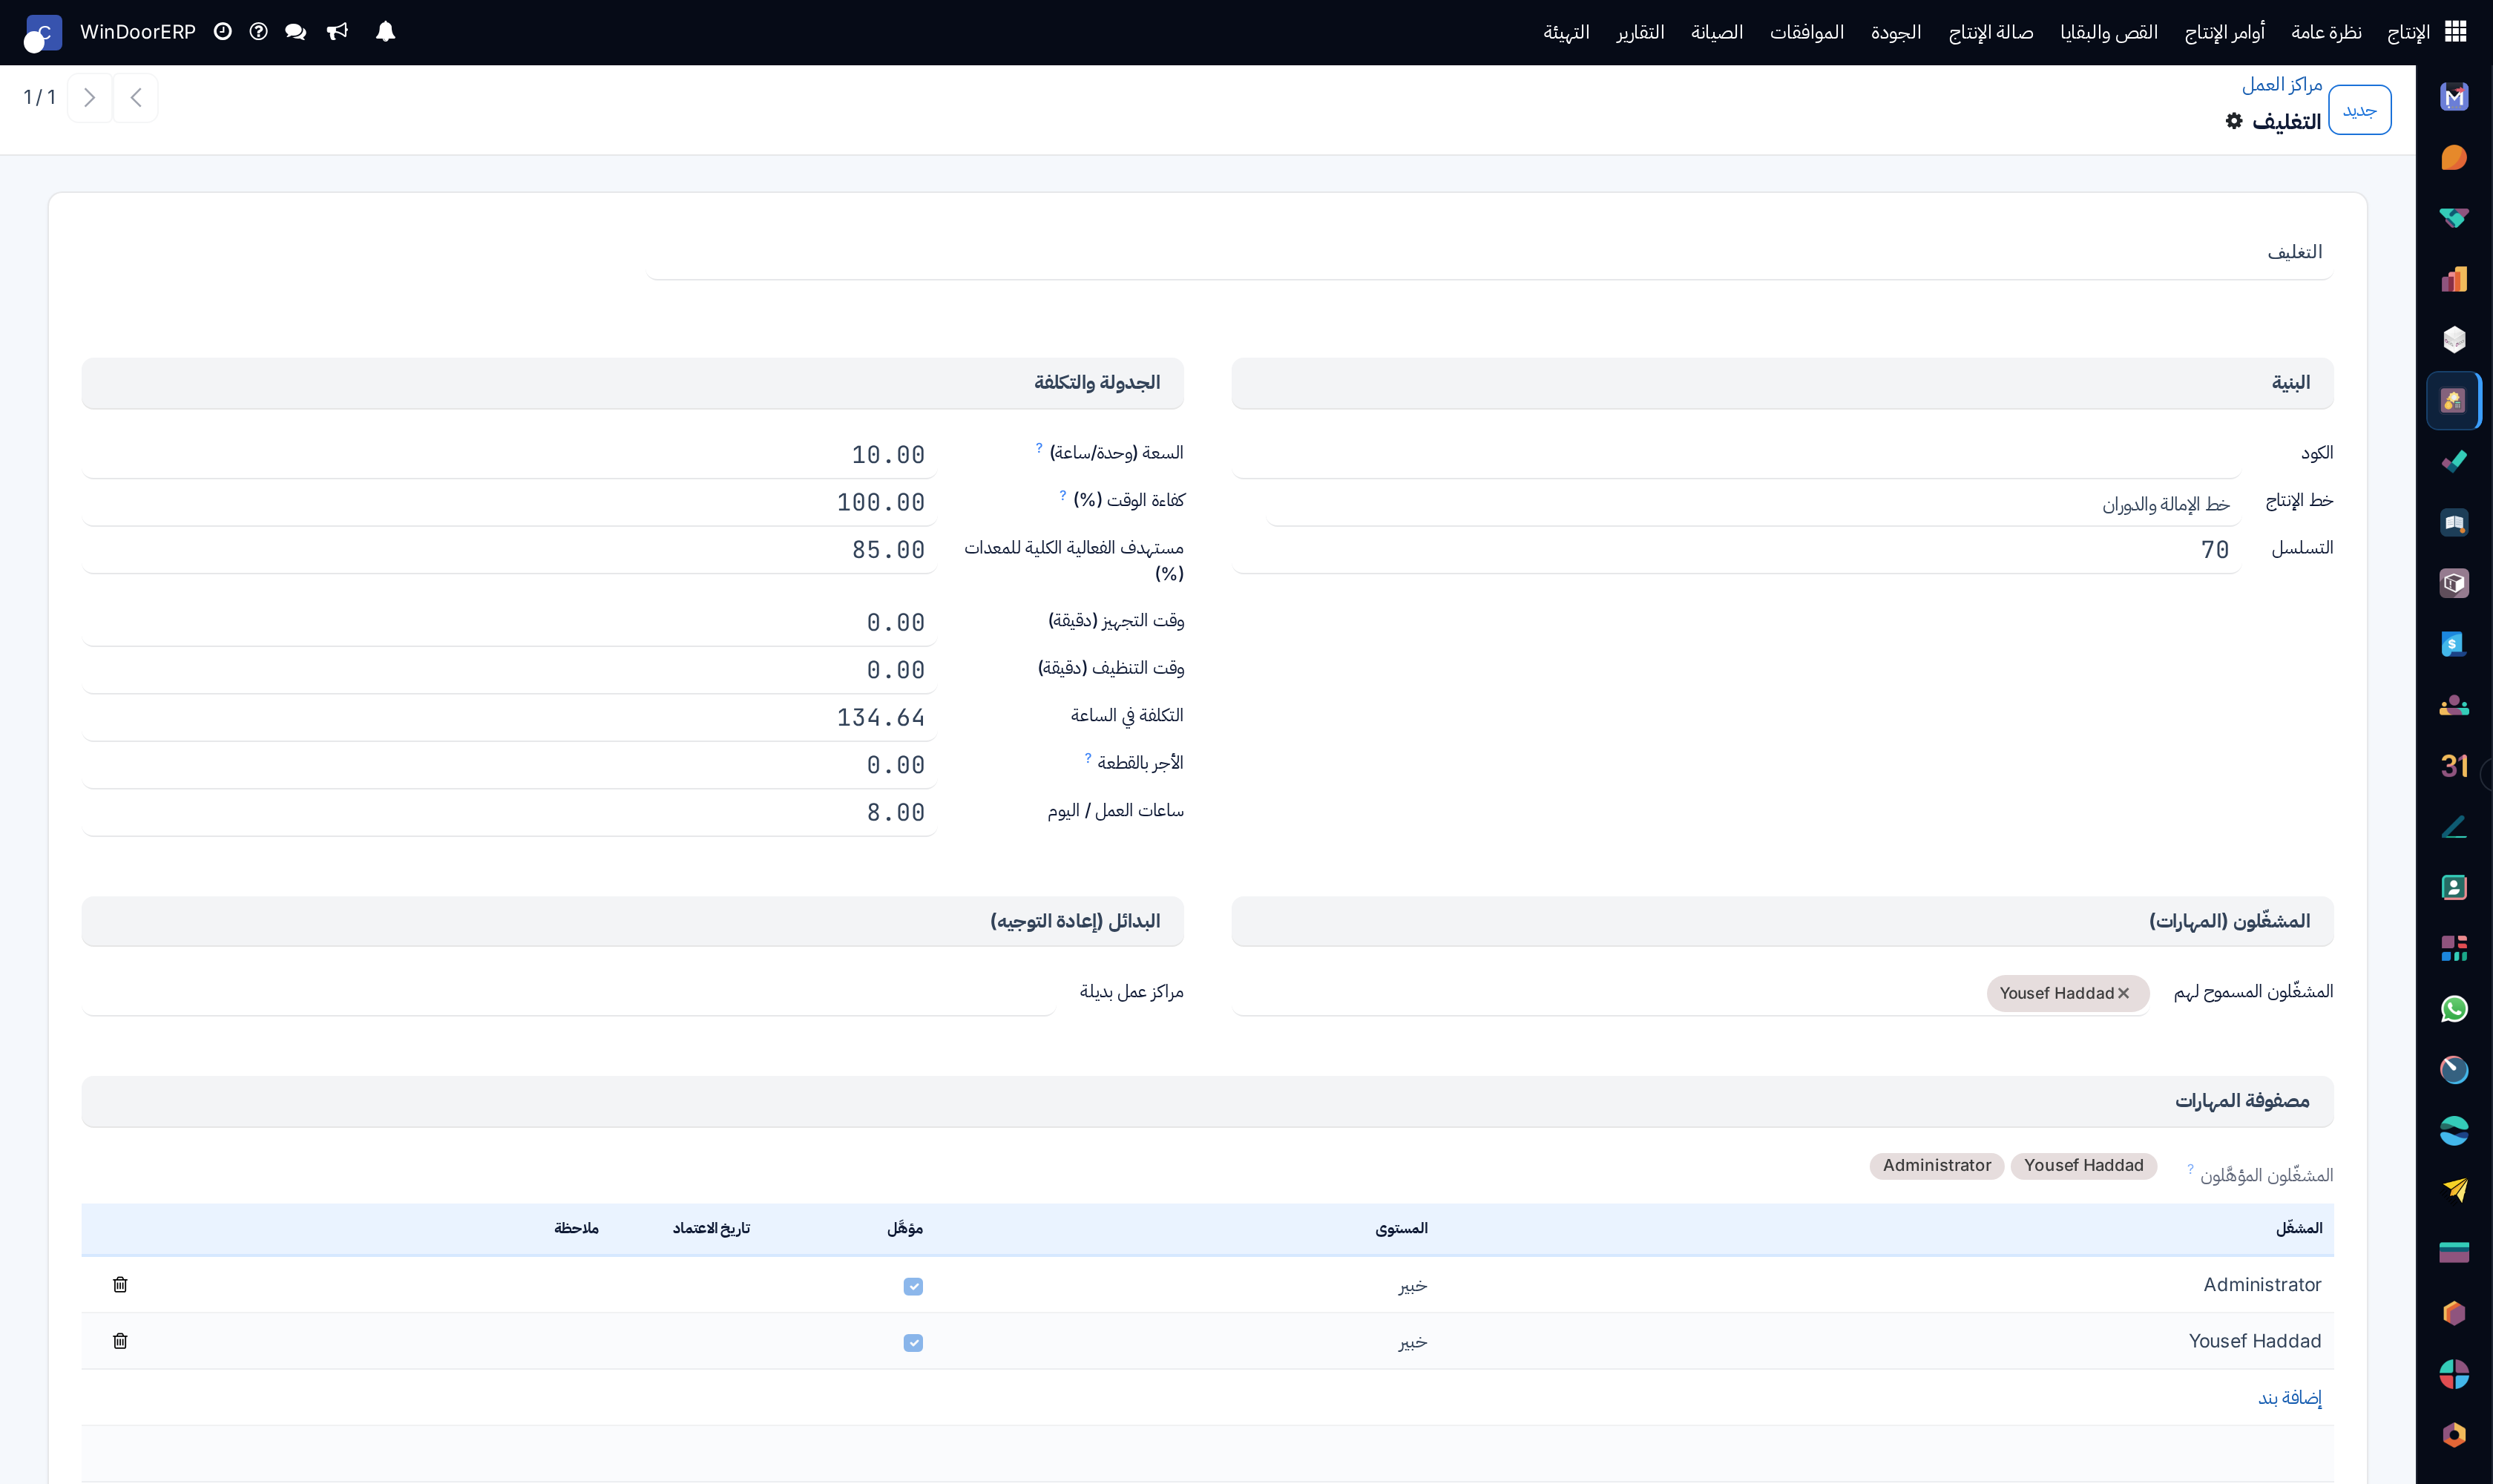The width and height of the screenshot is (2493, 1484).
Task: Open the الجودة menu
Action: (x=1896, y=32)
